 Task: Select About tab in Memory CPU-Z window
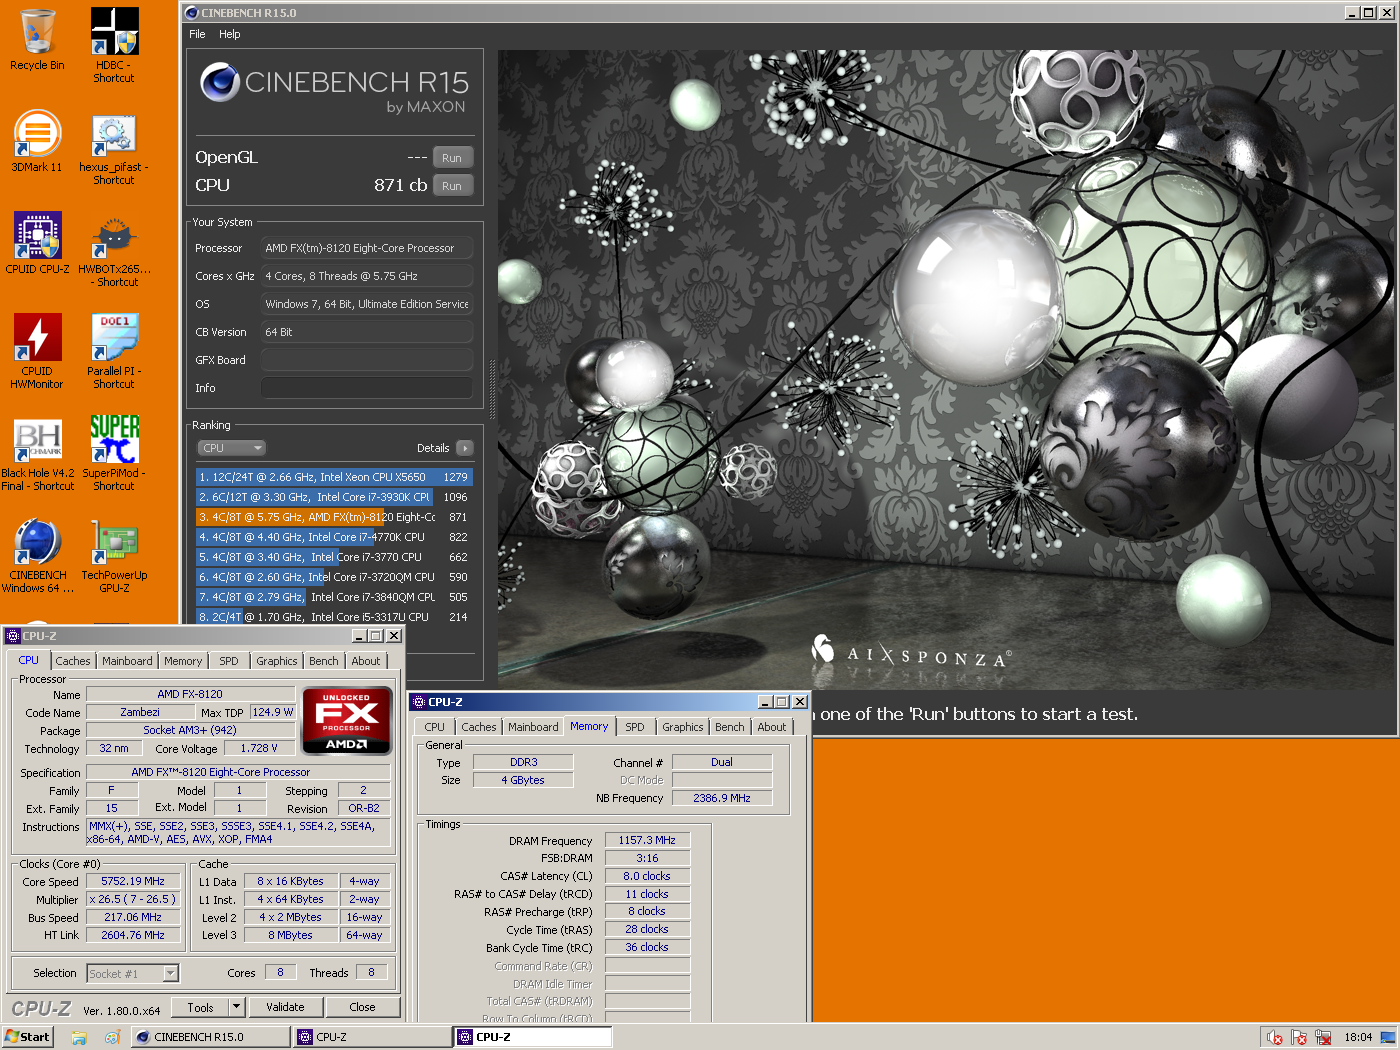[x=771, y=727]
